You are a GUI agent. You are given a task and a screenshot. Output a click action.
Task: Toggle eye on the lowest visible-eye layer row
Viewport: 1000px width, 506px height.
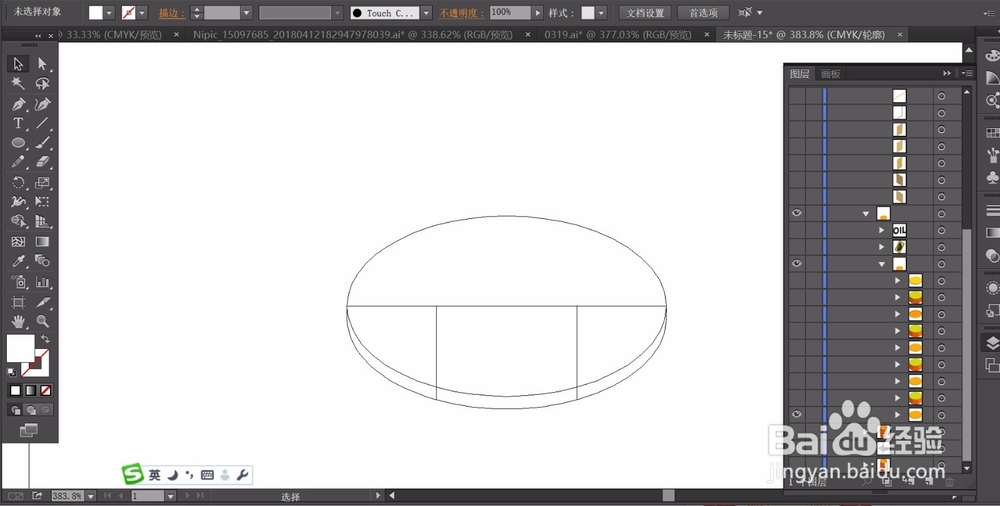[797, 415]
